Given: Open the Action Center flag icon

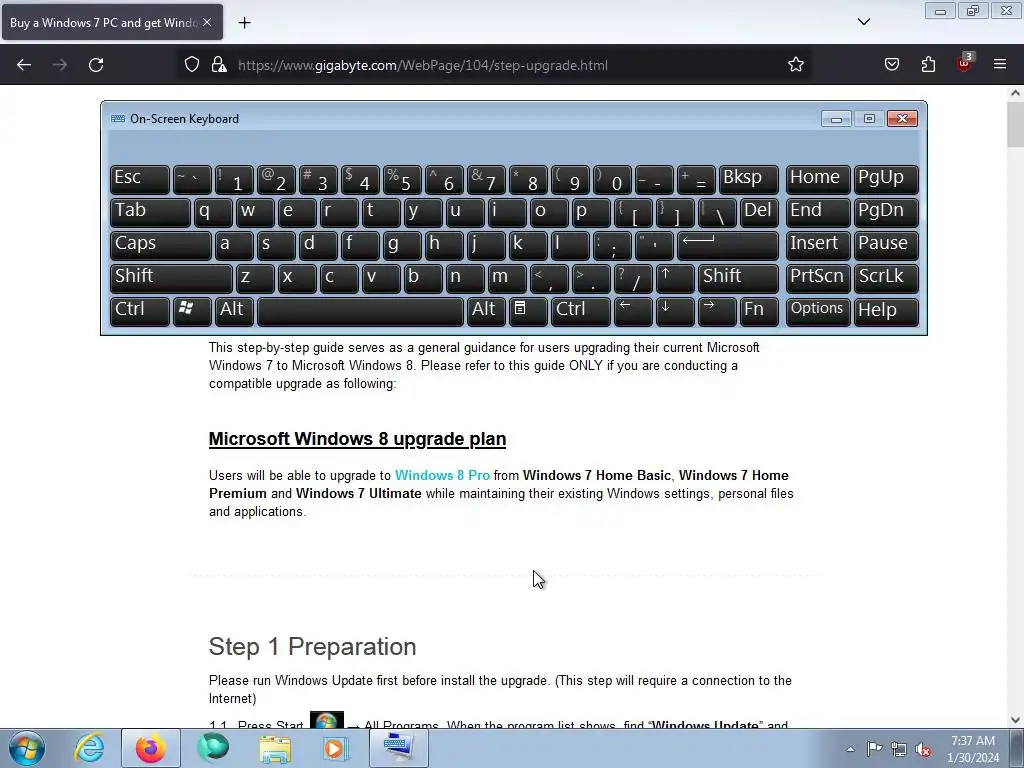Looking at the screenshot, I should point(874,749).
